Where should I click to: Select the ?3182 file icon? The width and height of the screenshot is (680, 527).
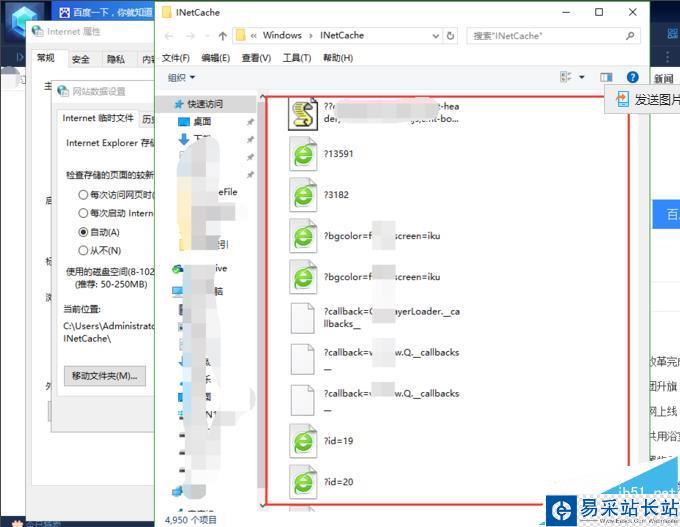(x=303, y=195)
